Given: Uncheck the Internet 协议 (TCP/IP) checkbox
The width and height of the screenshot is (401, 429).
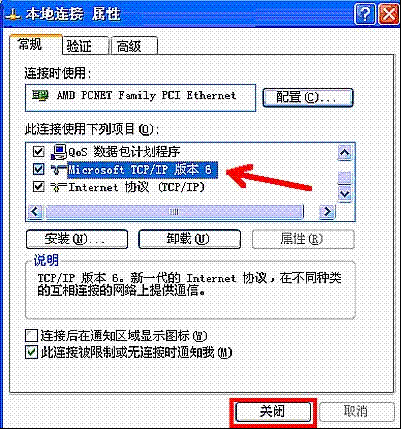Looking at the screenshot, I should 38,187.
